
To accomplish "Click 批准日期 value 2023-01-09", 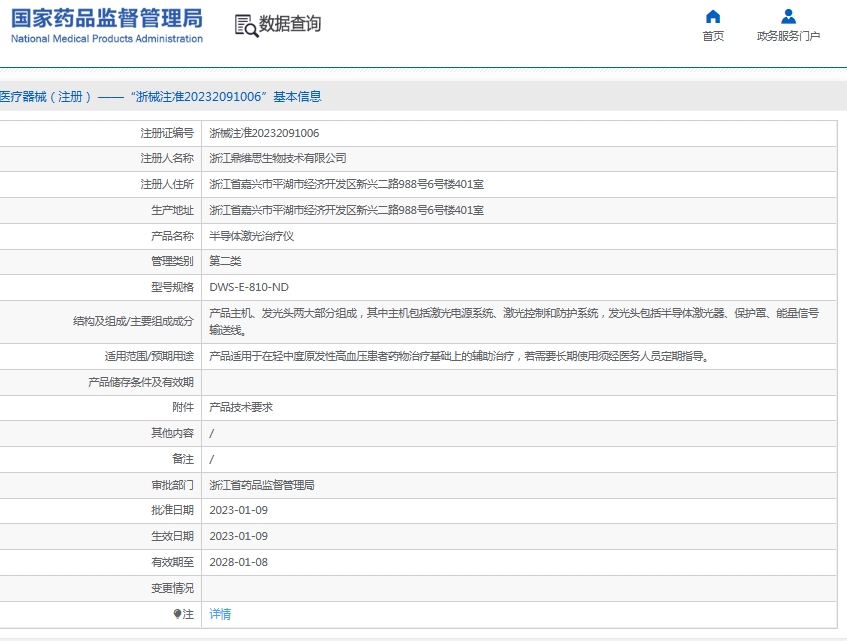I will coord(238,510).
